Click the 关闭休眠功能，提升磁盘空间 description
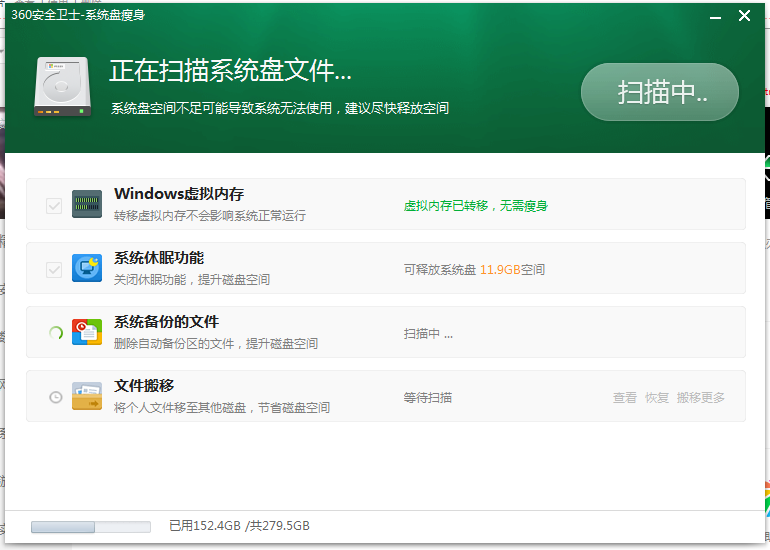The image size is (770, 550). (192, 280)
